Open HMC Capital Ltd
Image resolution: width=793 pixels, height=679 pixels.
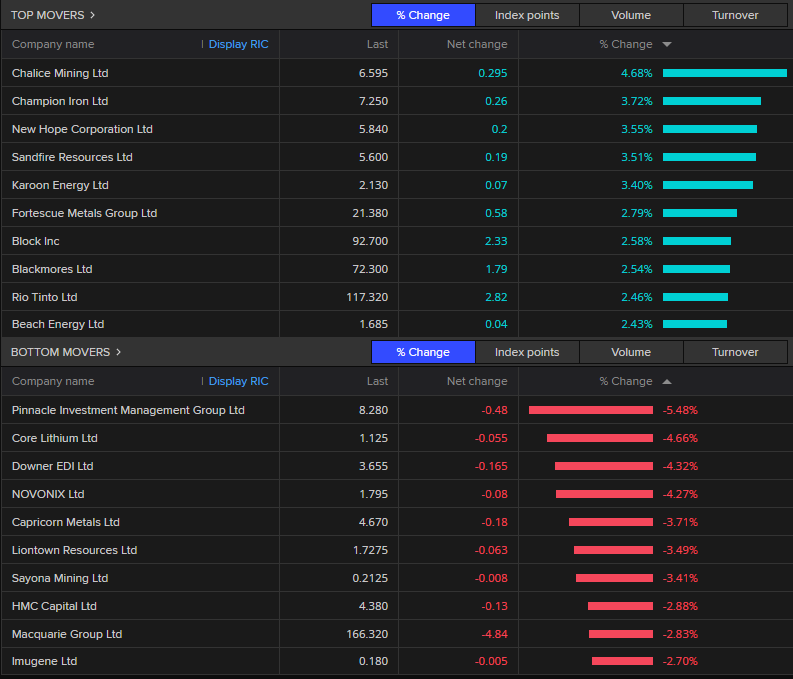54,606
